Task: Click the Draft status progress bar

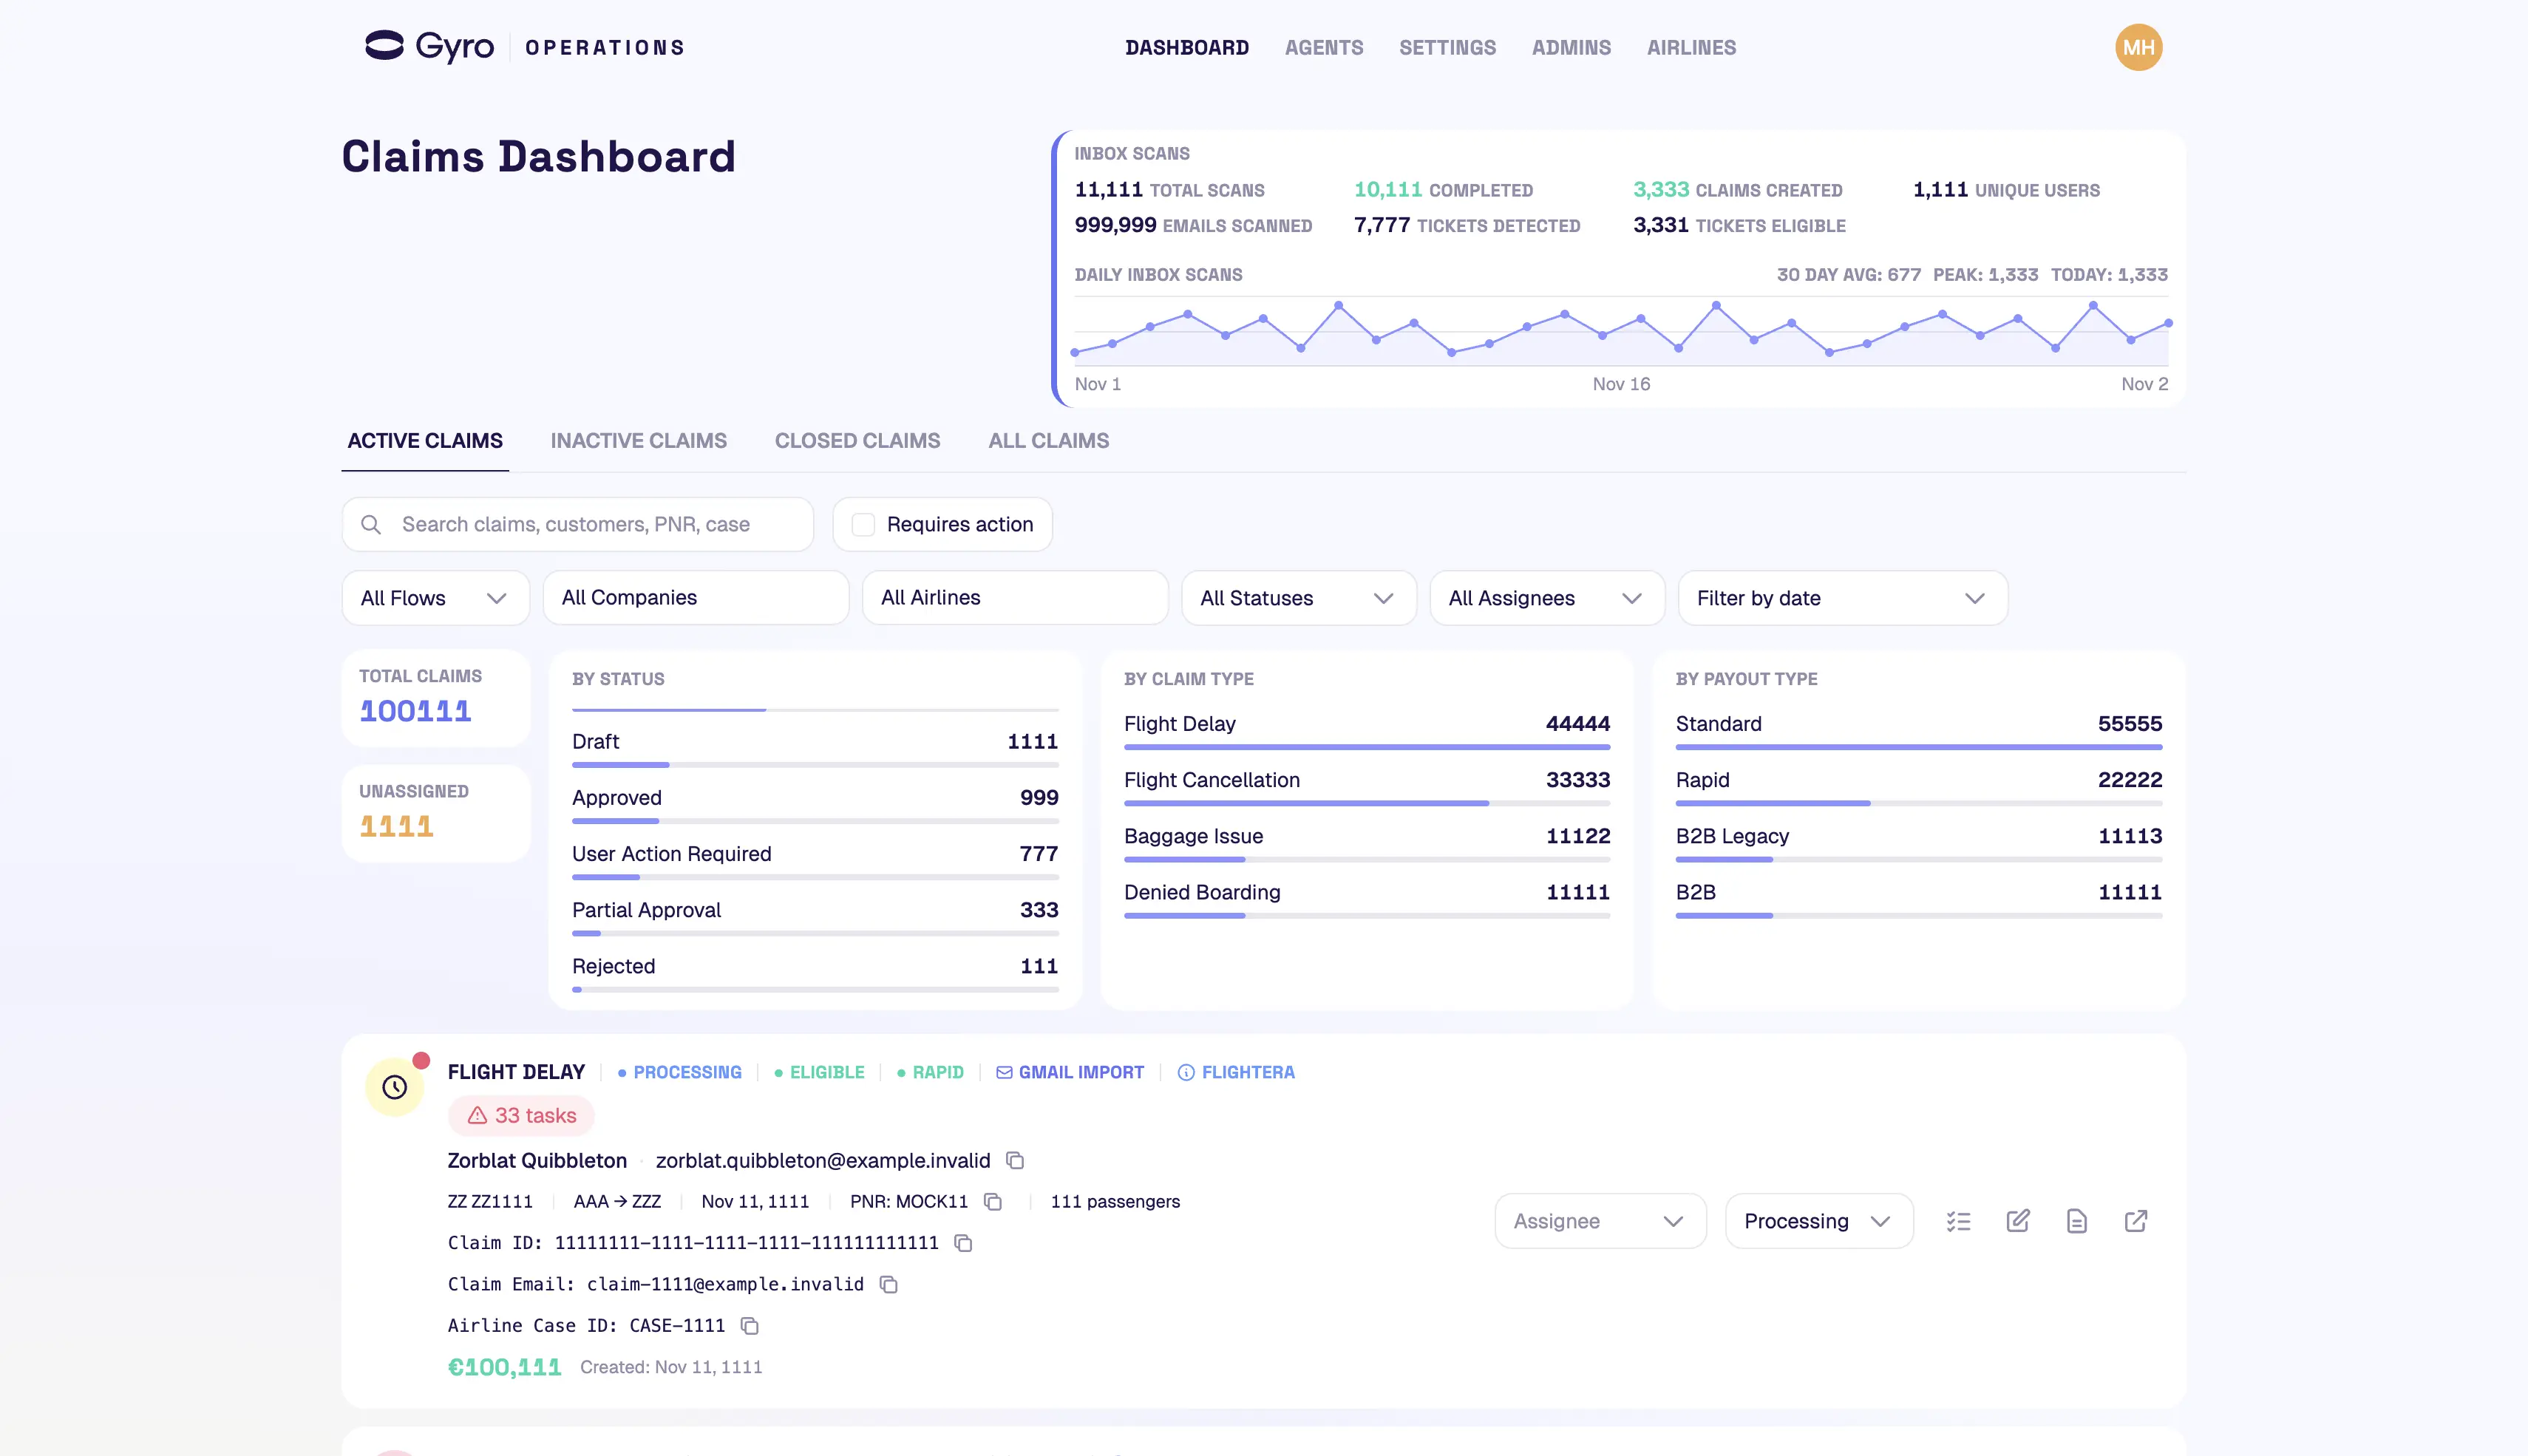Action: click(x=815, y=765)
